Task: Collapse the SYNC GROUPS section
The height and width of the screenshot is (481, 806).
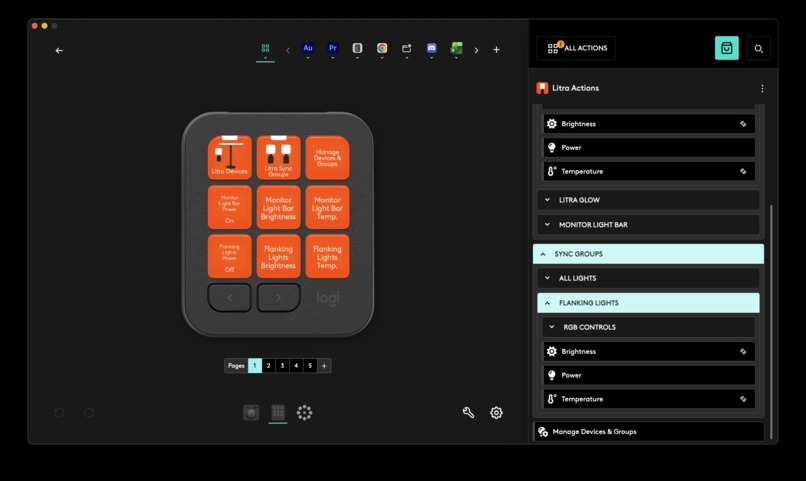Action: click(648, 254)
